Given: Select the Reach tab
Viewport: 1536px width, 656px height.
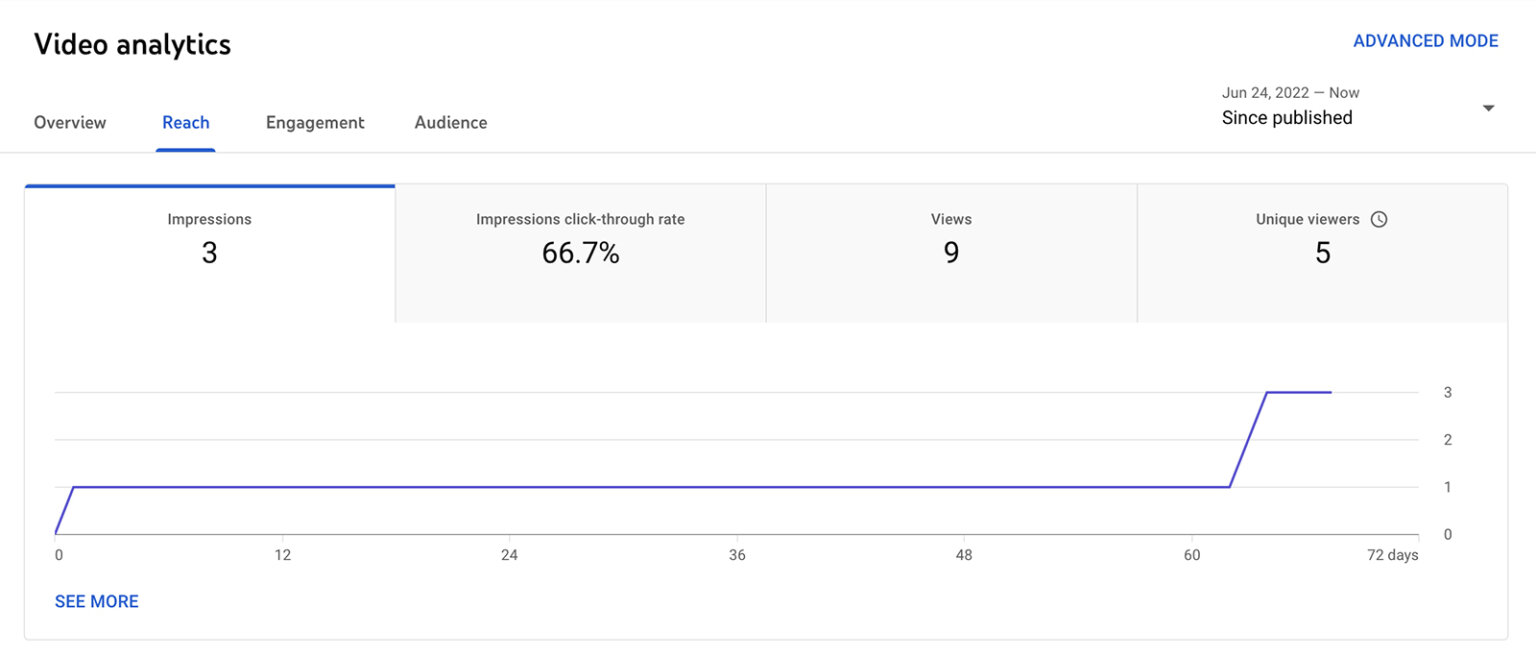Looking at the screenshot, I should [185, 122].
